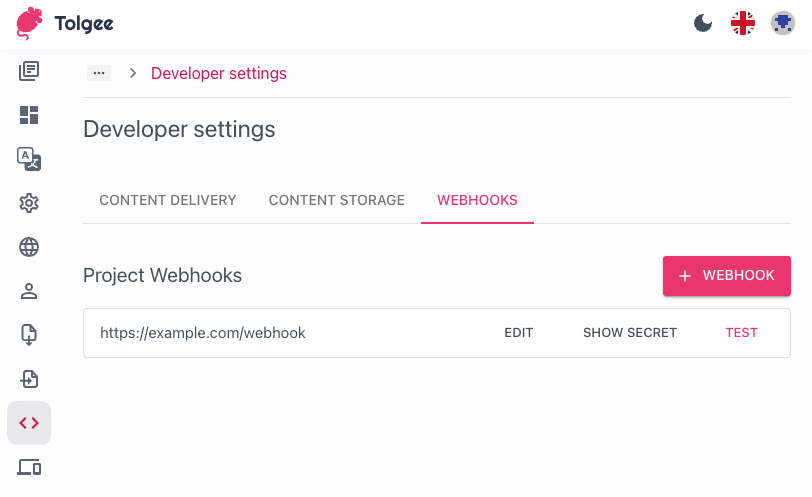Open Languages translate icon in sidebar
Screen dimensions: 812x497
(x=29, y=159)
